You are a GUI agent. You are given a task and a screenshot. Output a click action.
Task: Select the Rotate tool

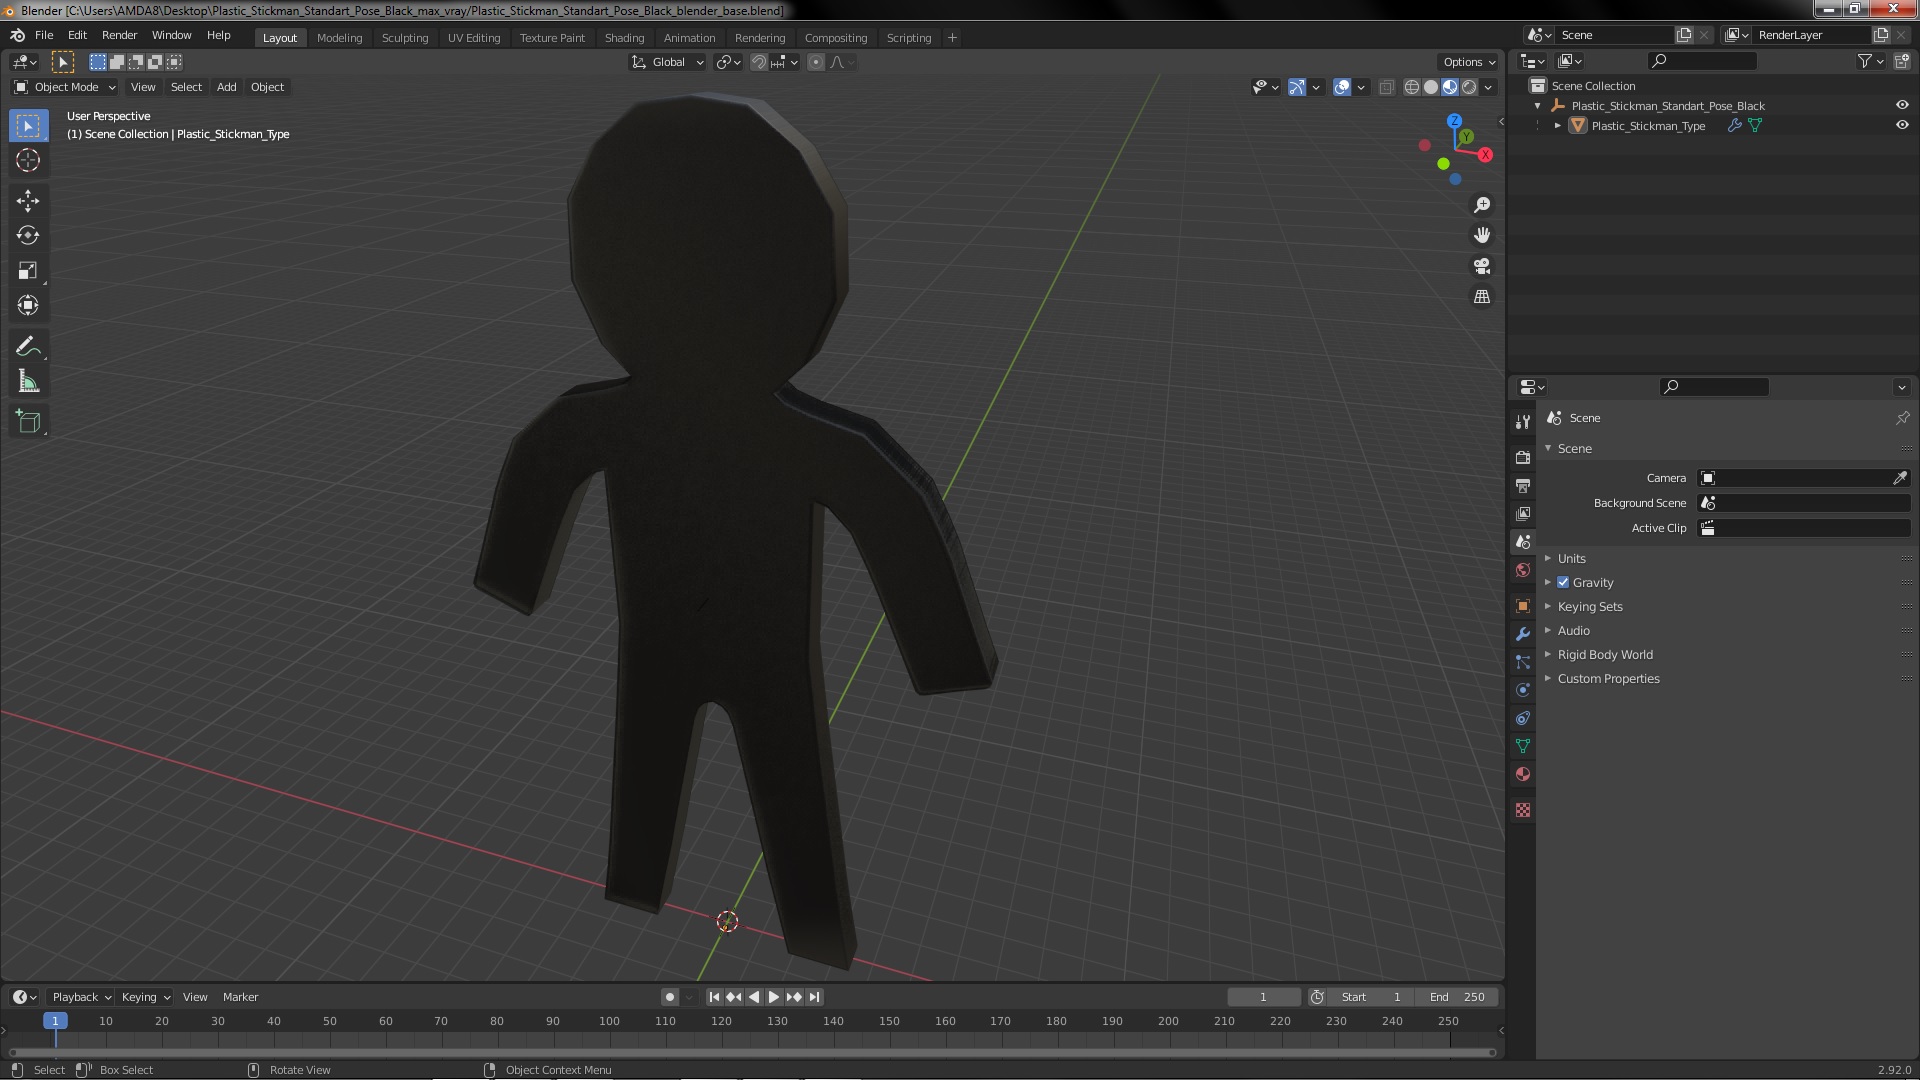[x=28, y=236]
